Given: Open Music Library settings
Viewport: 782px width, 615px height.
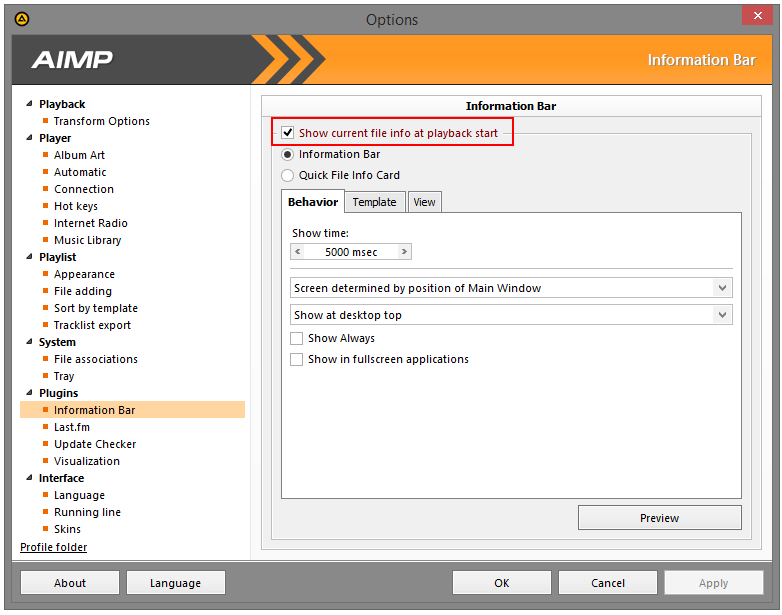Looking at the screenshot, I should [87, 240].
